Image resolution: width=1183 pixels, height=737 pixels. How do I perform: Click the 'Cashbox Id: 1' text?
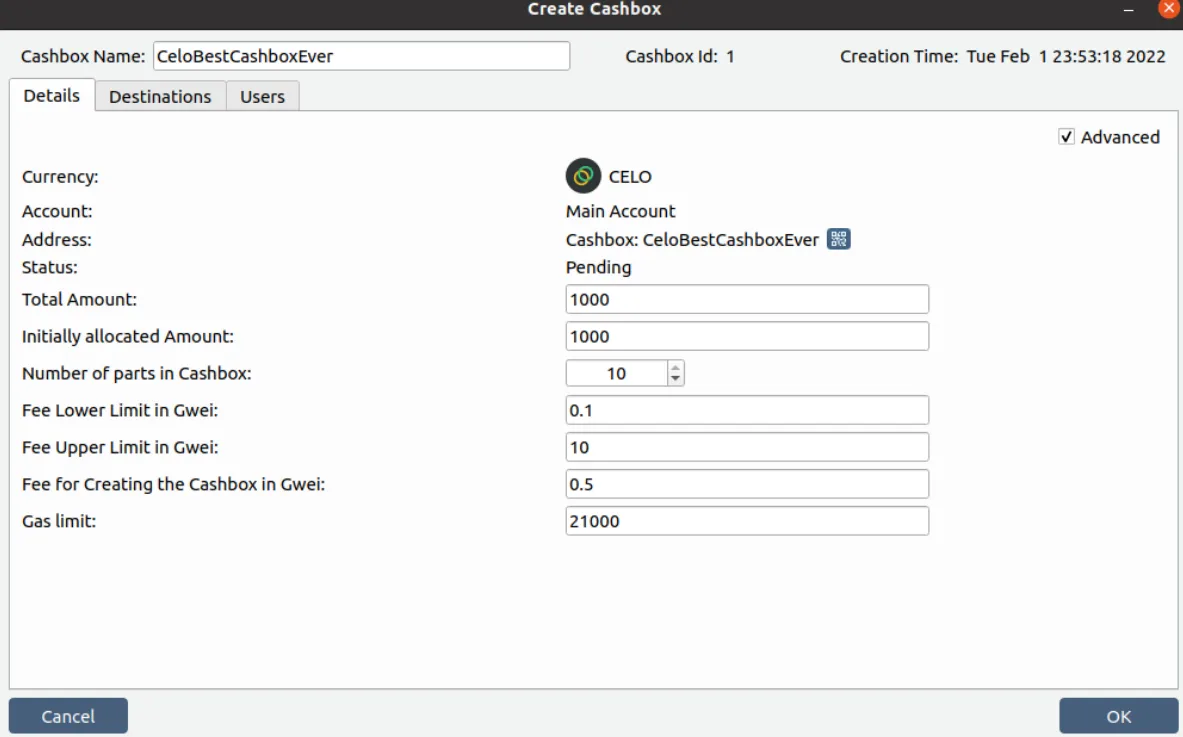(680, 56)
